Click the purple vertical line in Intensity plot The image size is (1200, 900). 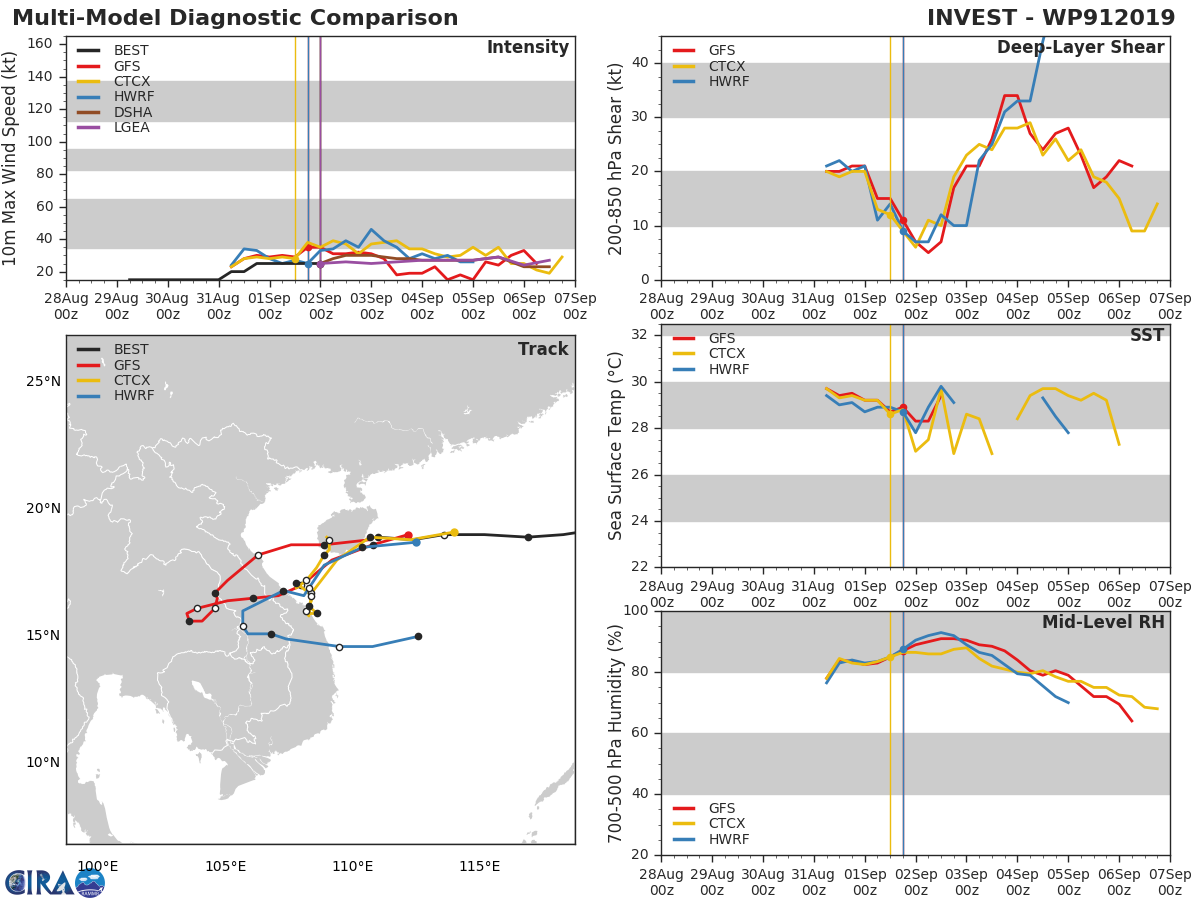(320, 158)
